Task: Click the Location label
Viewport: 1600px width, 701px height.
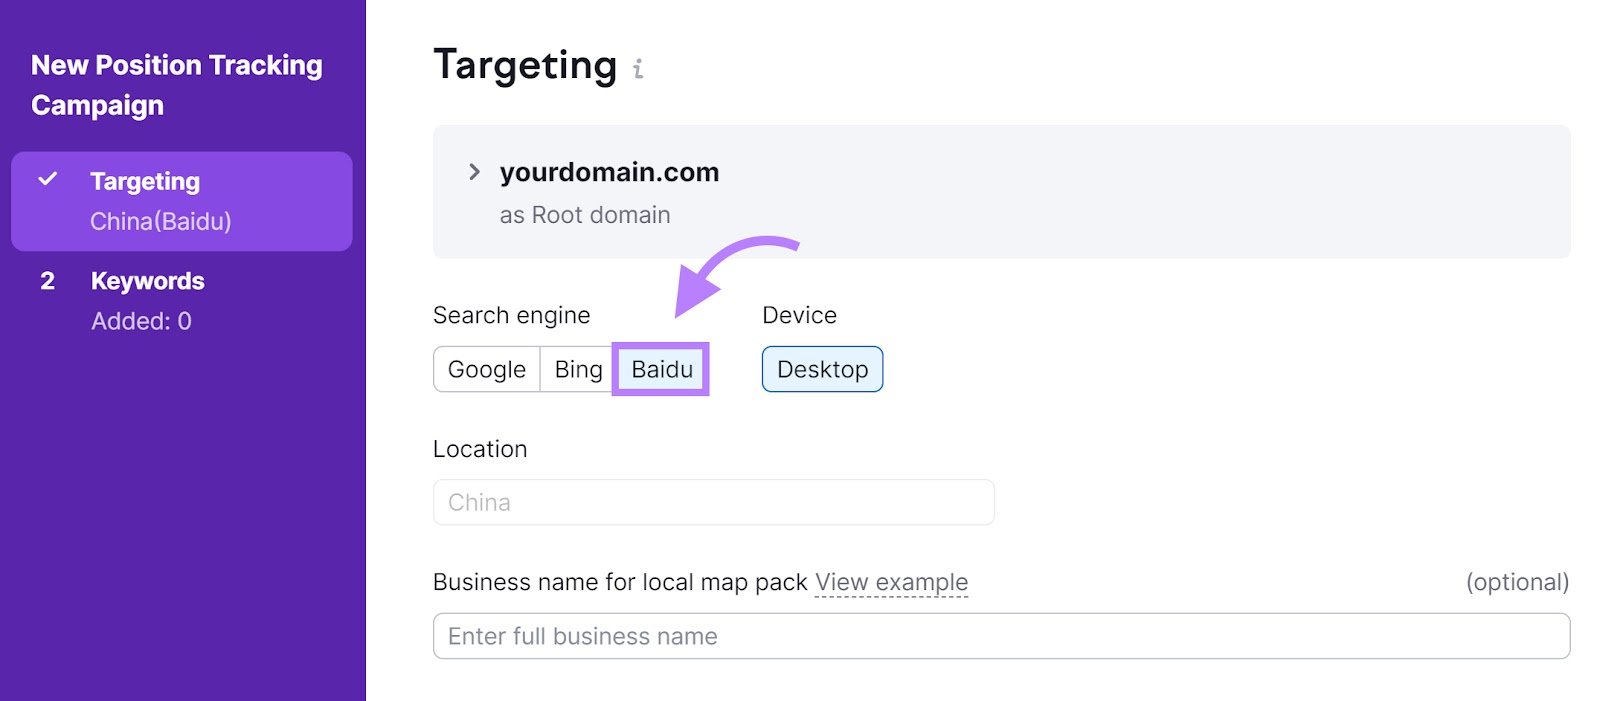Action: [480, 449]
